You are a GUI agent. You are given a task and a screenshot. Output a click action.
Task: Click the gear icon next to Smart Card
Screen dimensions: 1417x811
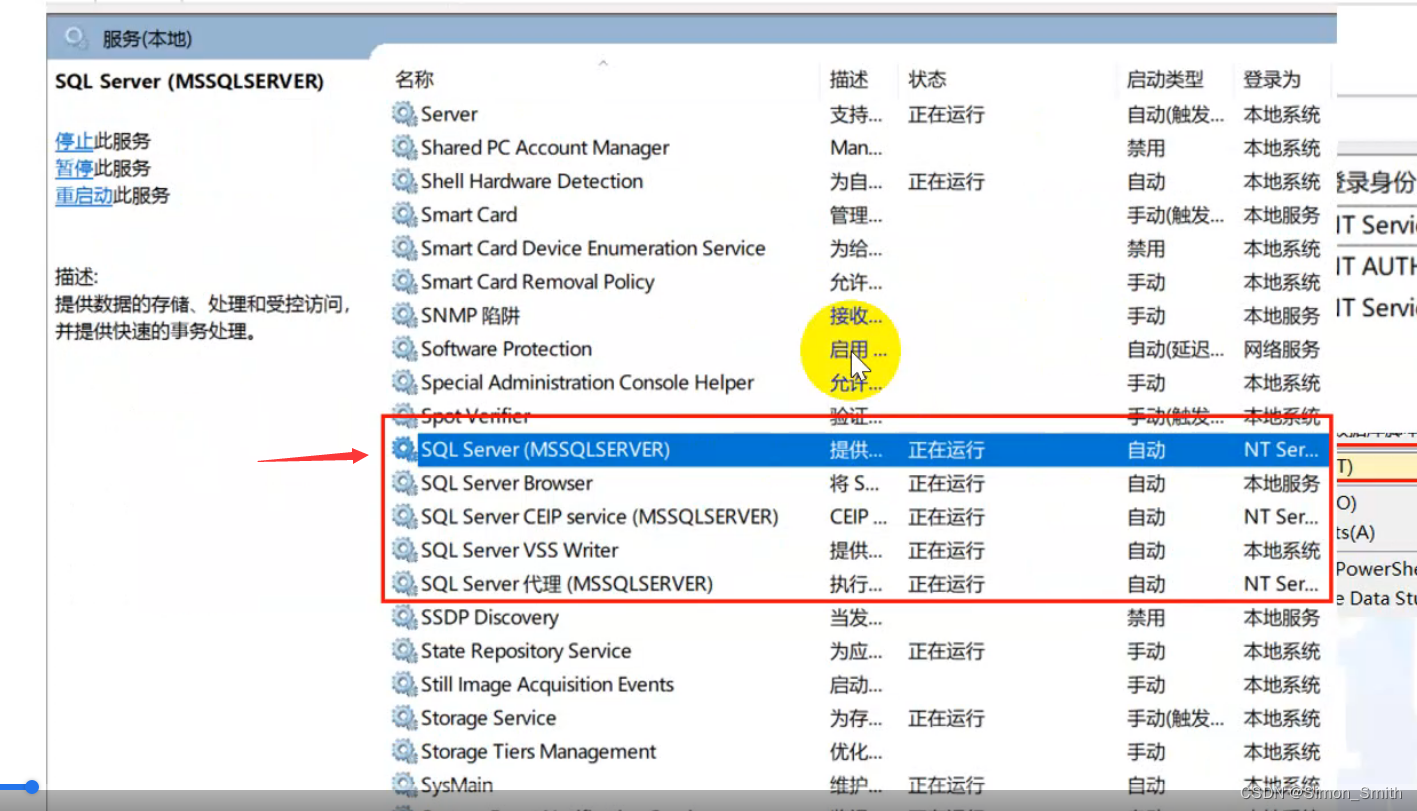[404, 215]
